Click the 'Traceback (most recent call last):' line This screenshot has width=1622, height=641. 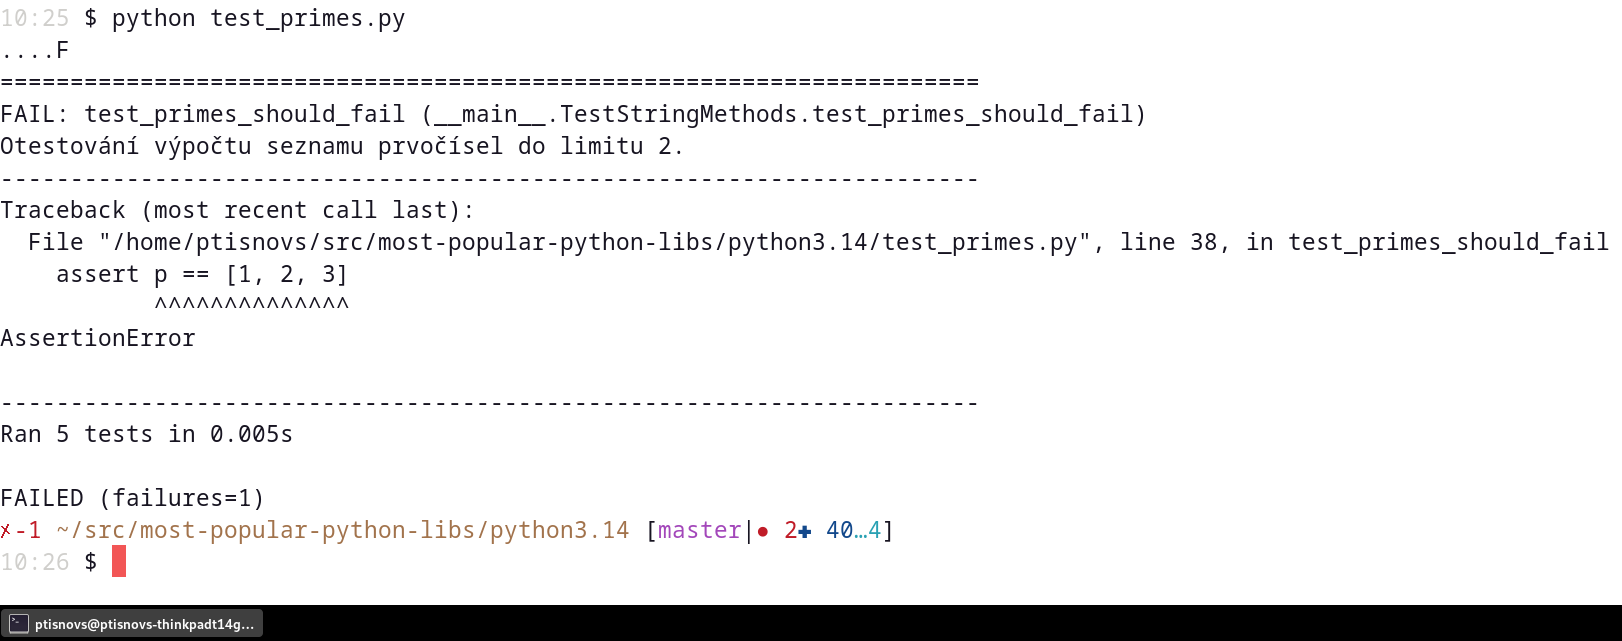(x=237, y=211)
